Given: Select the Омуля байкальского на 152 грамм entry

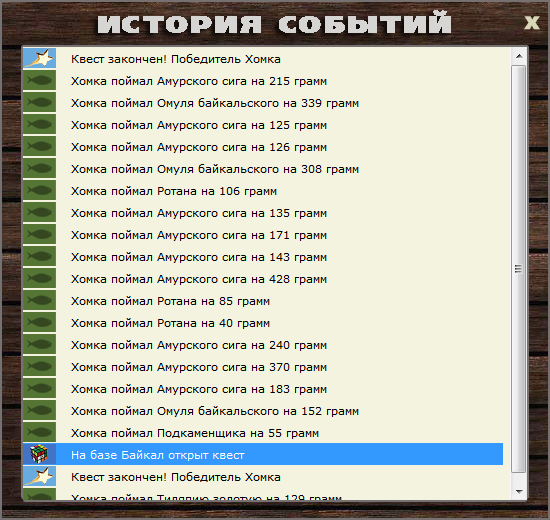Looking at the screenshot, I should click(x=263, y=411).
